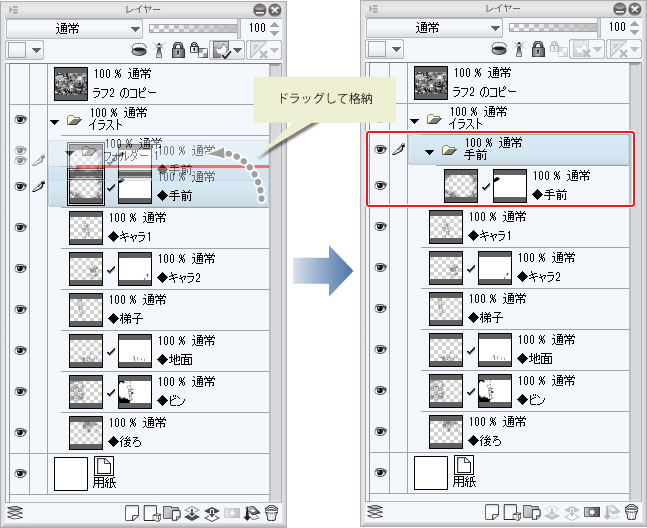The height and width of the screenshot is (528, 647).
Task: Click the Clip to Layer Below icon in right panel
Action: 499,50
